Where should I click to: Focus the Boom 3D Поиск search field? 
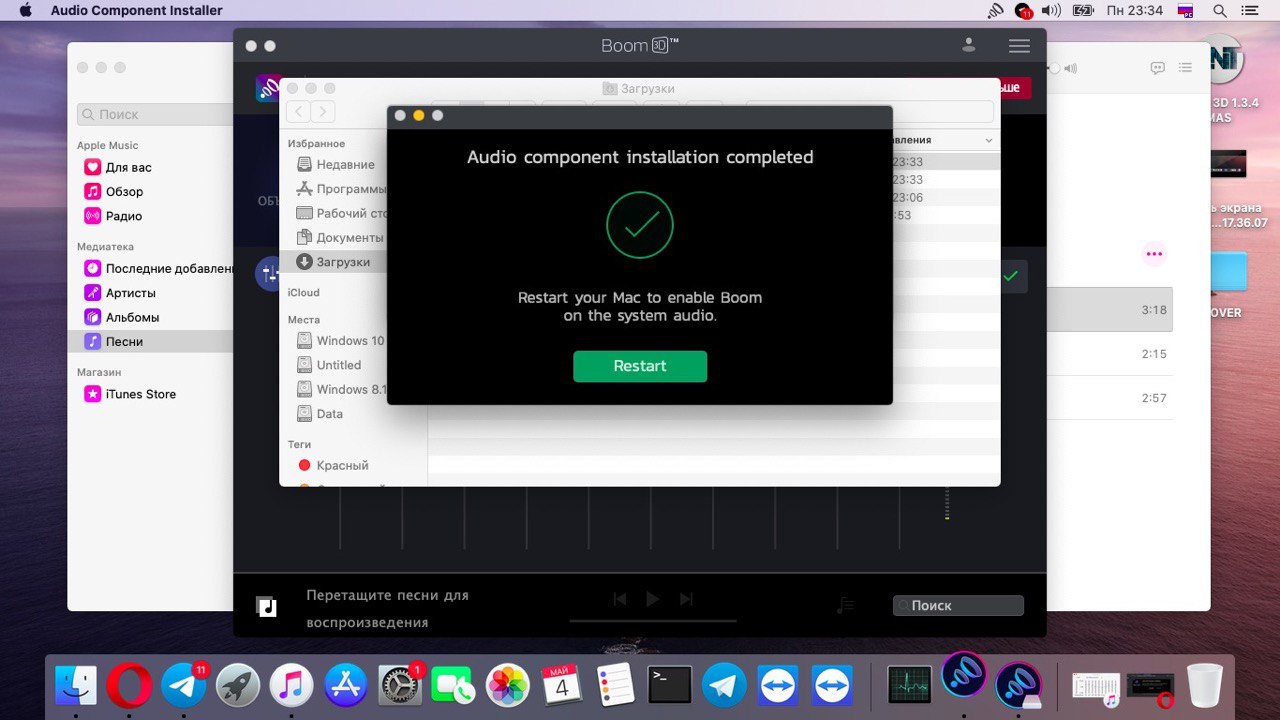[x=958, y=605]
